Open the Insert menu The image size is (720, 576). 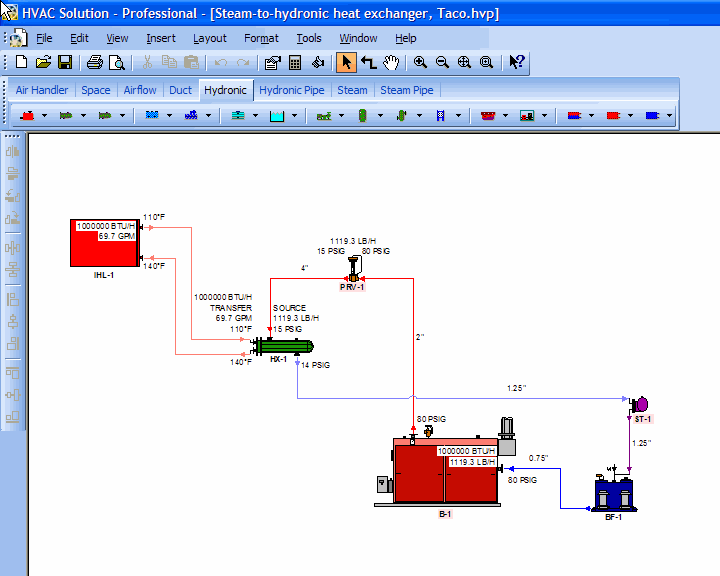(x=161, y=38)
